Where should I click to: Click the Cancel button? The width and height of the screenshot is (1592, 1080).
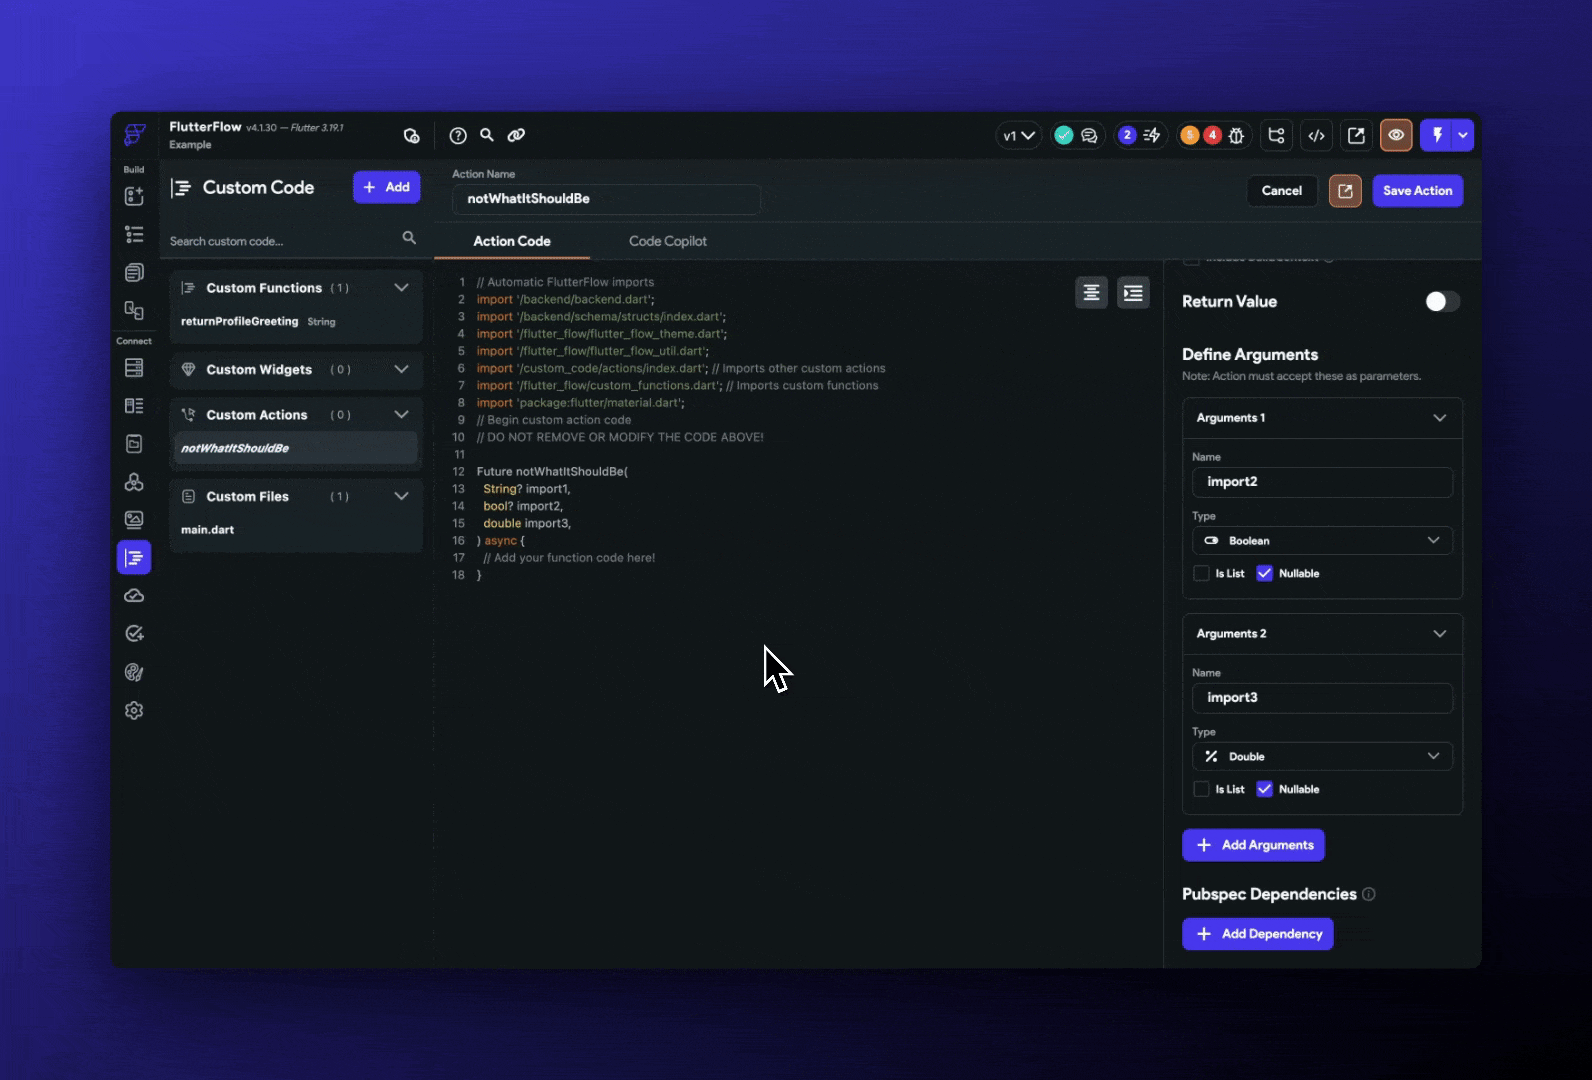tap(1281, 190)
